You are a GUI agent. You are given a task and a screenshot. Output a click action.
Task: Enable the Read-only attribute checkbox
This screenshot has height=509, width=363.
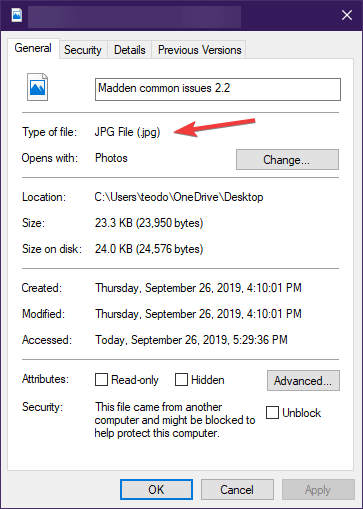(101, 380)
